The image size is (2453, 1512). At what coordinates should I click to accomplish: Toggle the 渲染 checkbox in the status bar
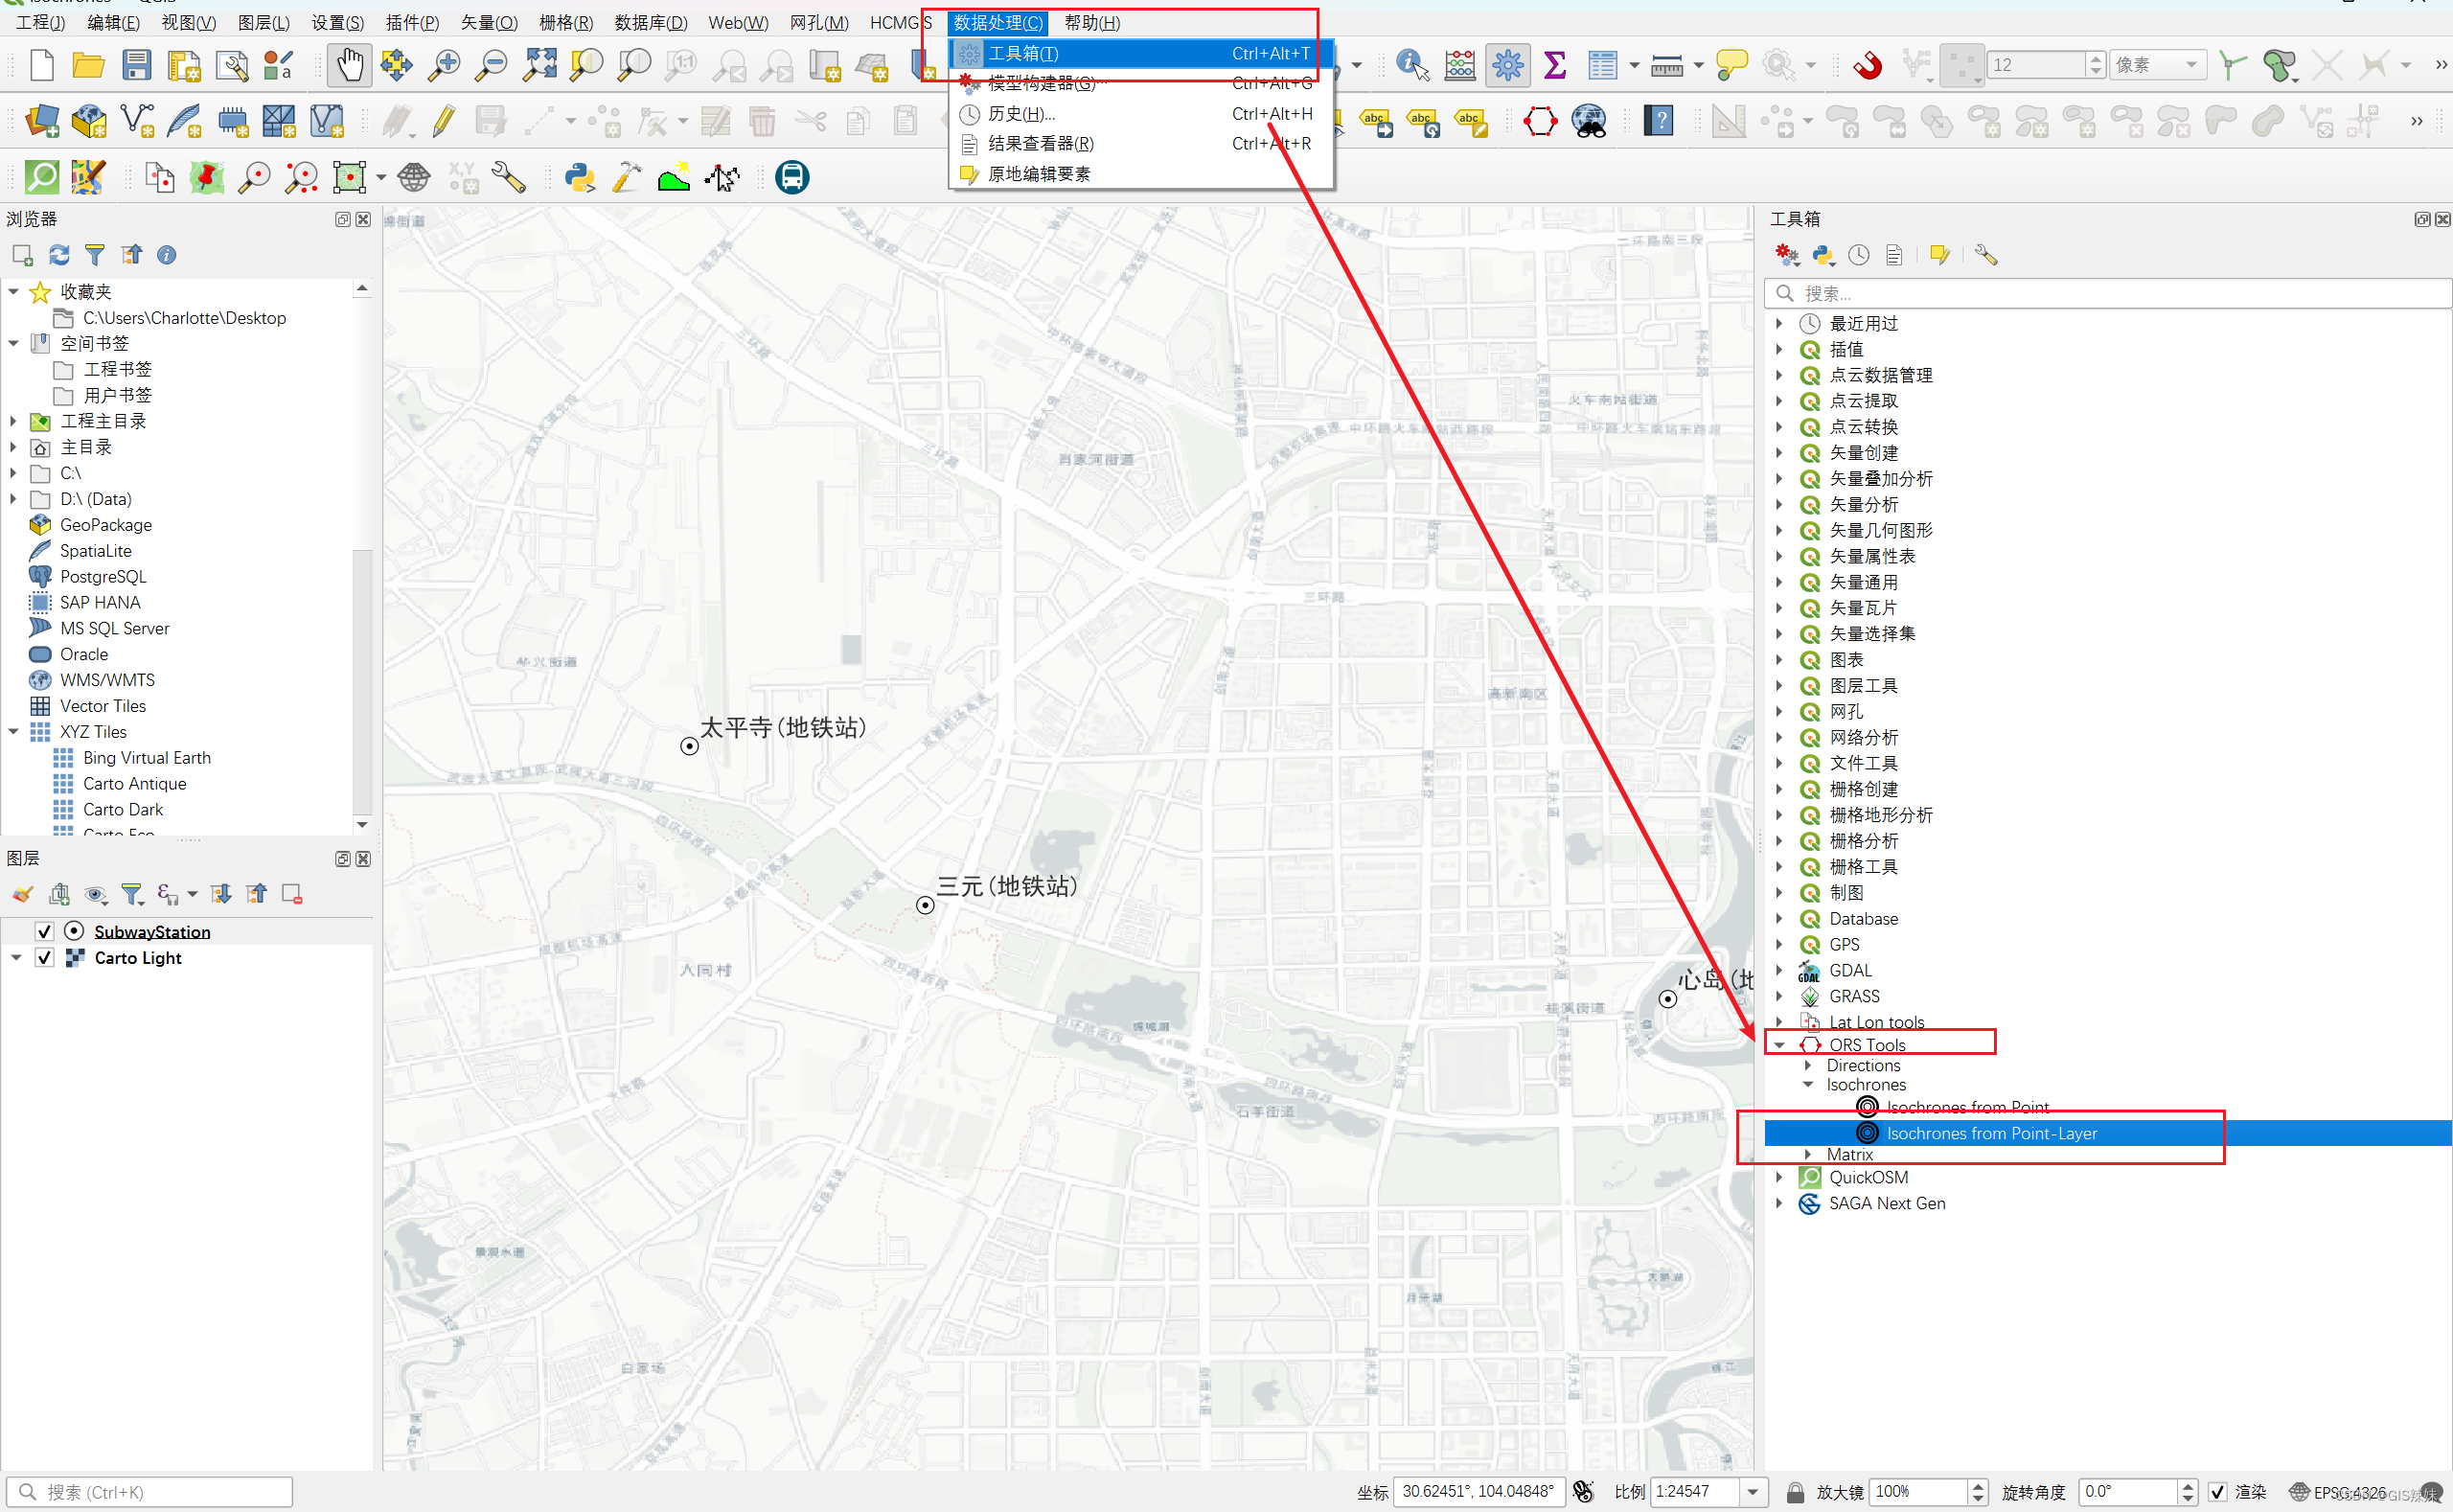2217,1491
